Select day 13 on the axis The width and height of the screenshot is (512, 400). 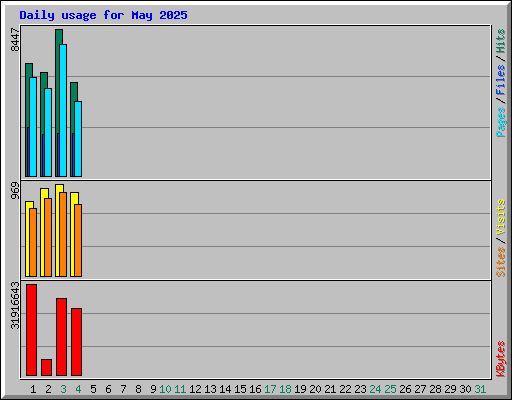tap(210, 389)
